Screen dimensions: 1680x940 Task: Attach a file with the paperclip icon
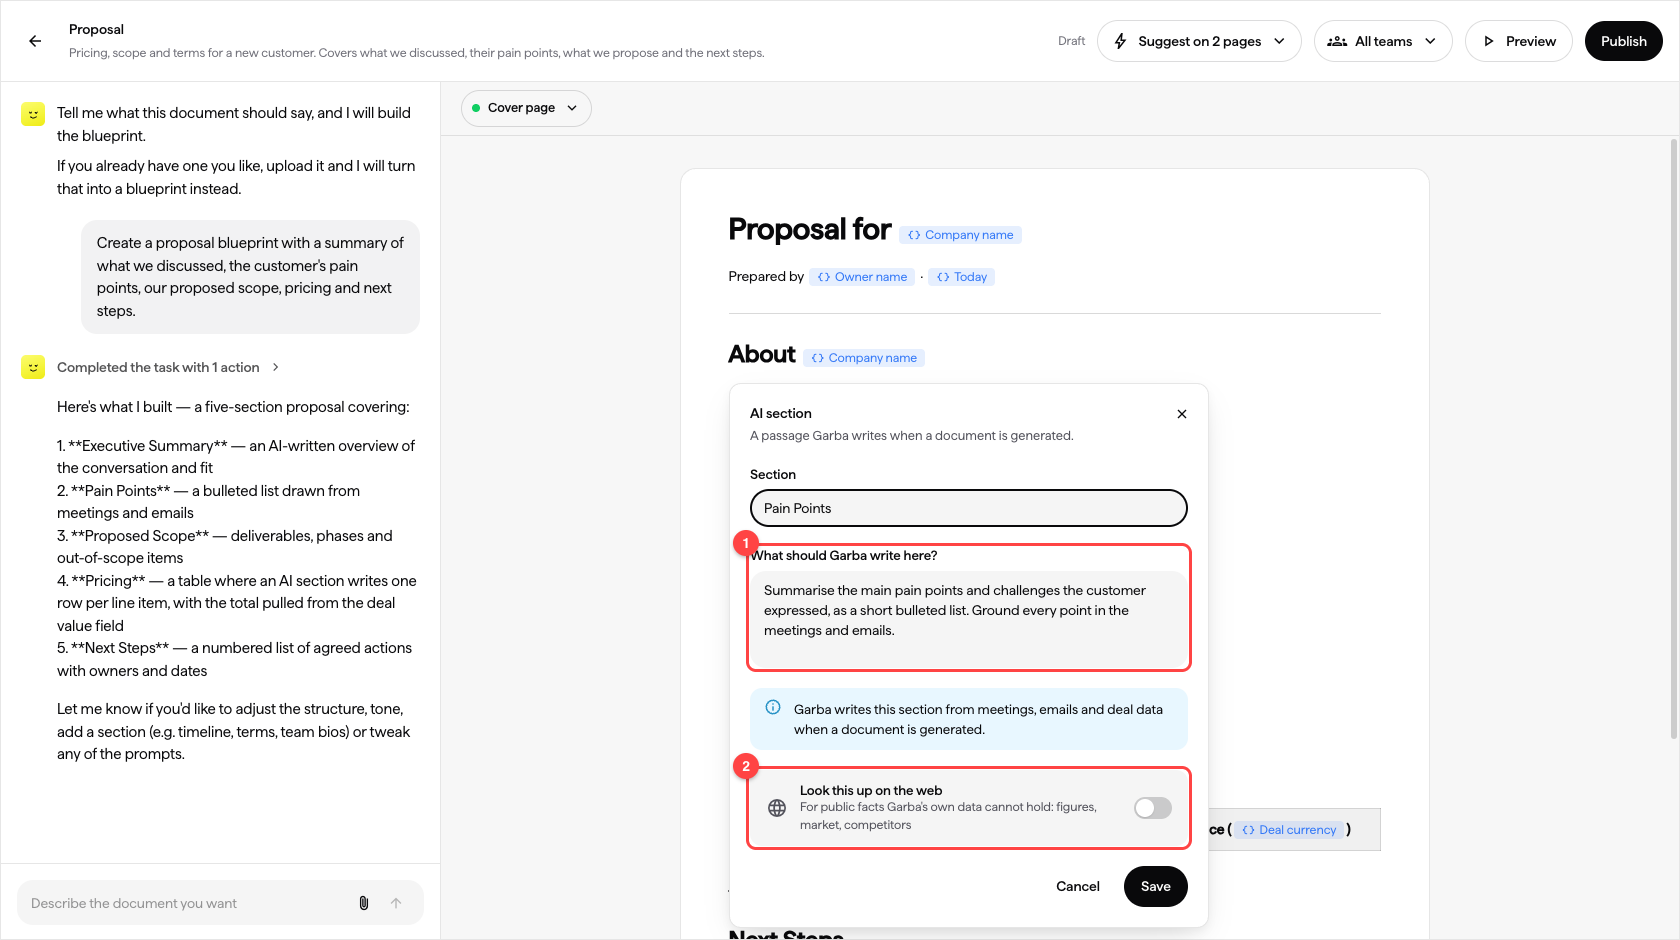[x=364, y=903]
